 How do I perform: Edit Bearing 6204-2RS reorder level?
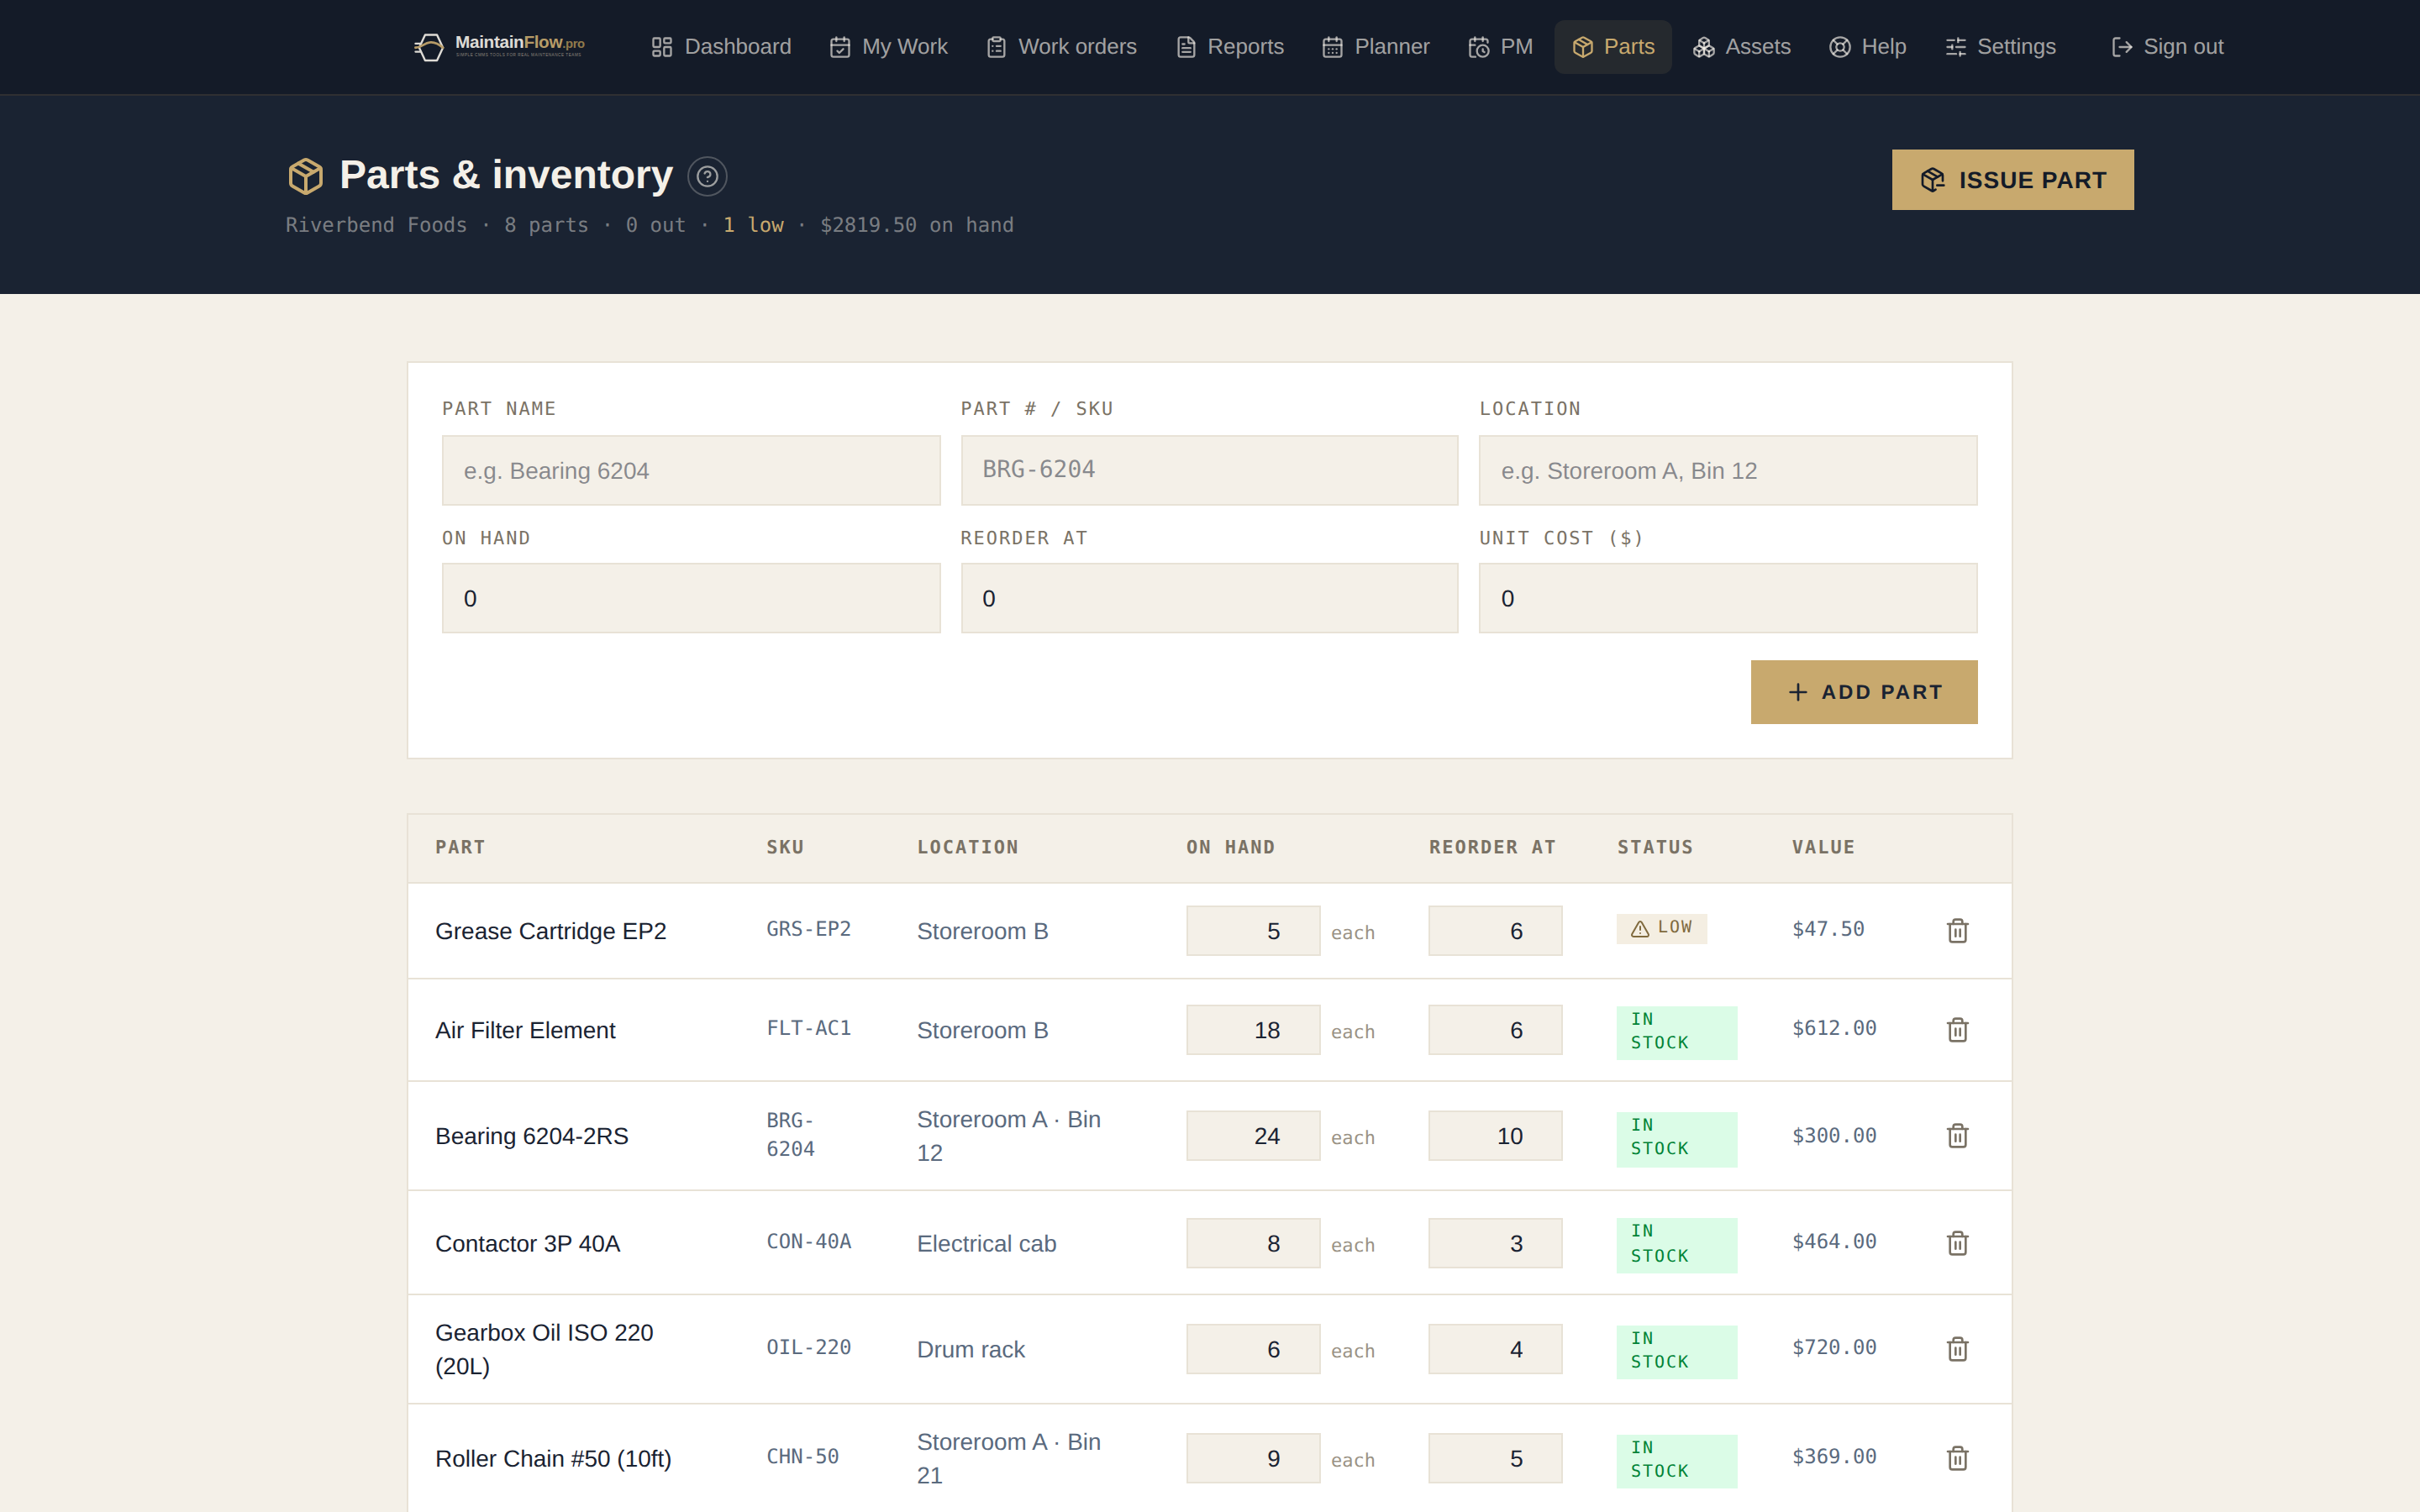click(1495, 1136)
